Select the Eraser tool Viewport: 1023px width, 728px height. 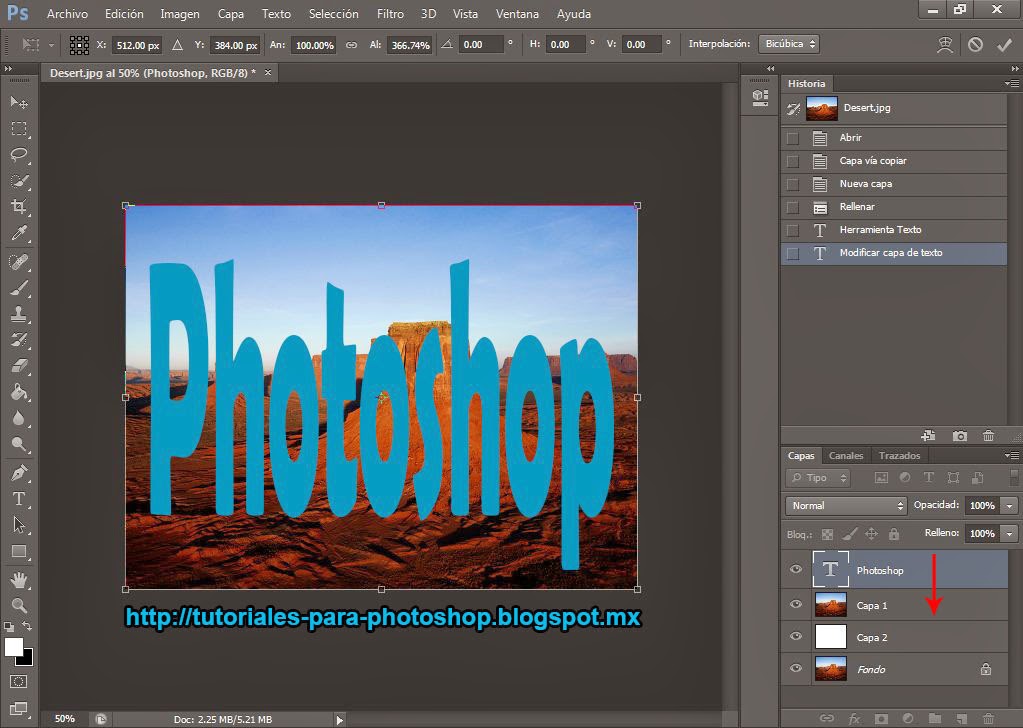[19, 365]
